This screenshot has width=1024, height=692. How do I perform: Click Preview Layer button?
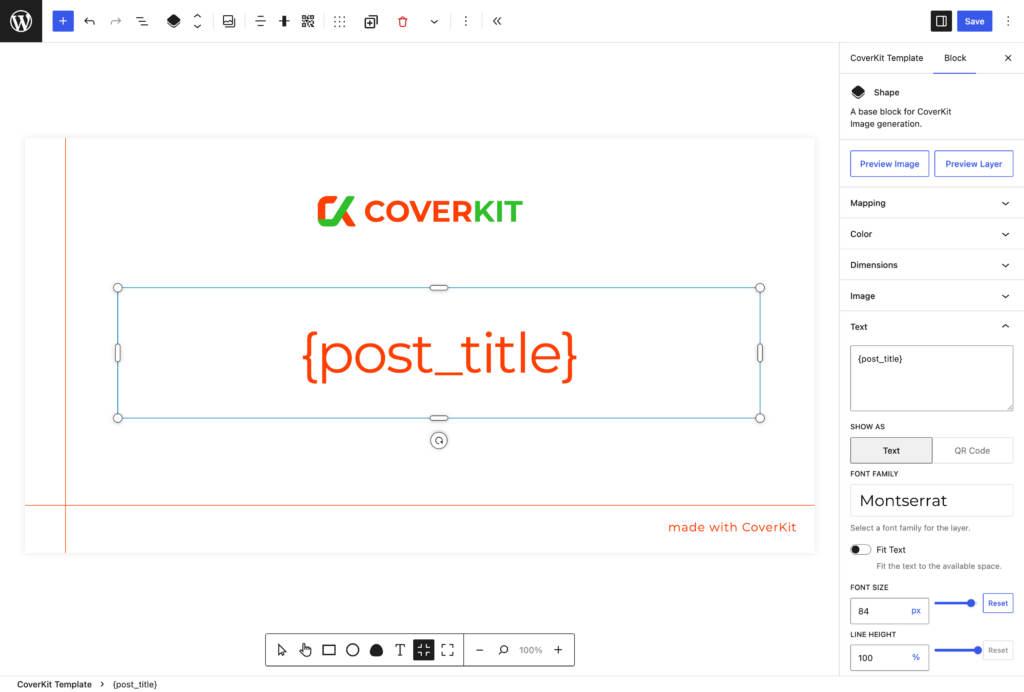pyautogui.click(x=973, y=164)
